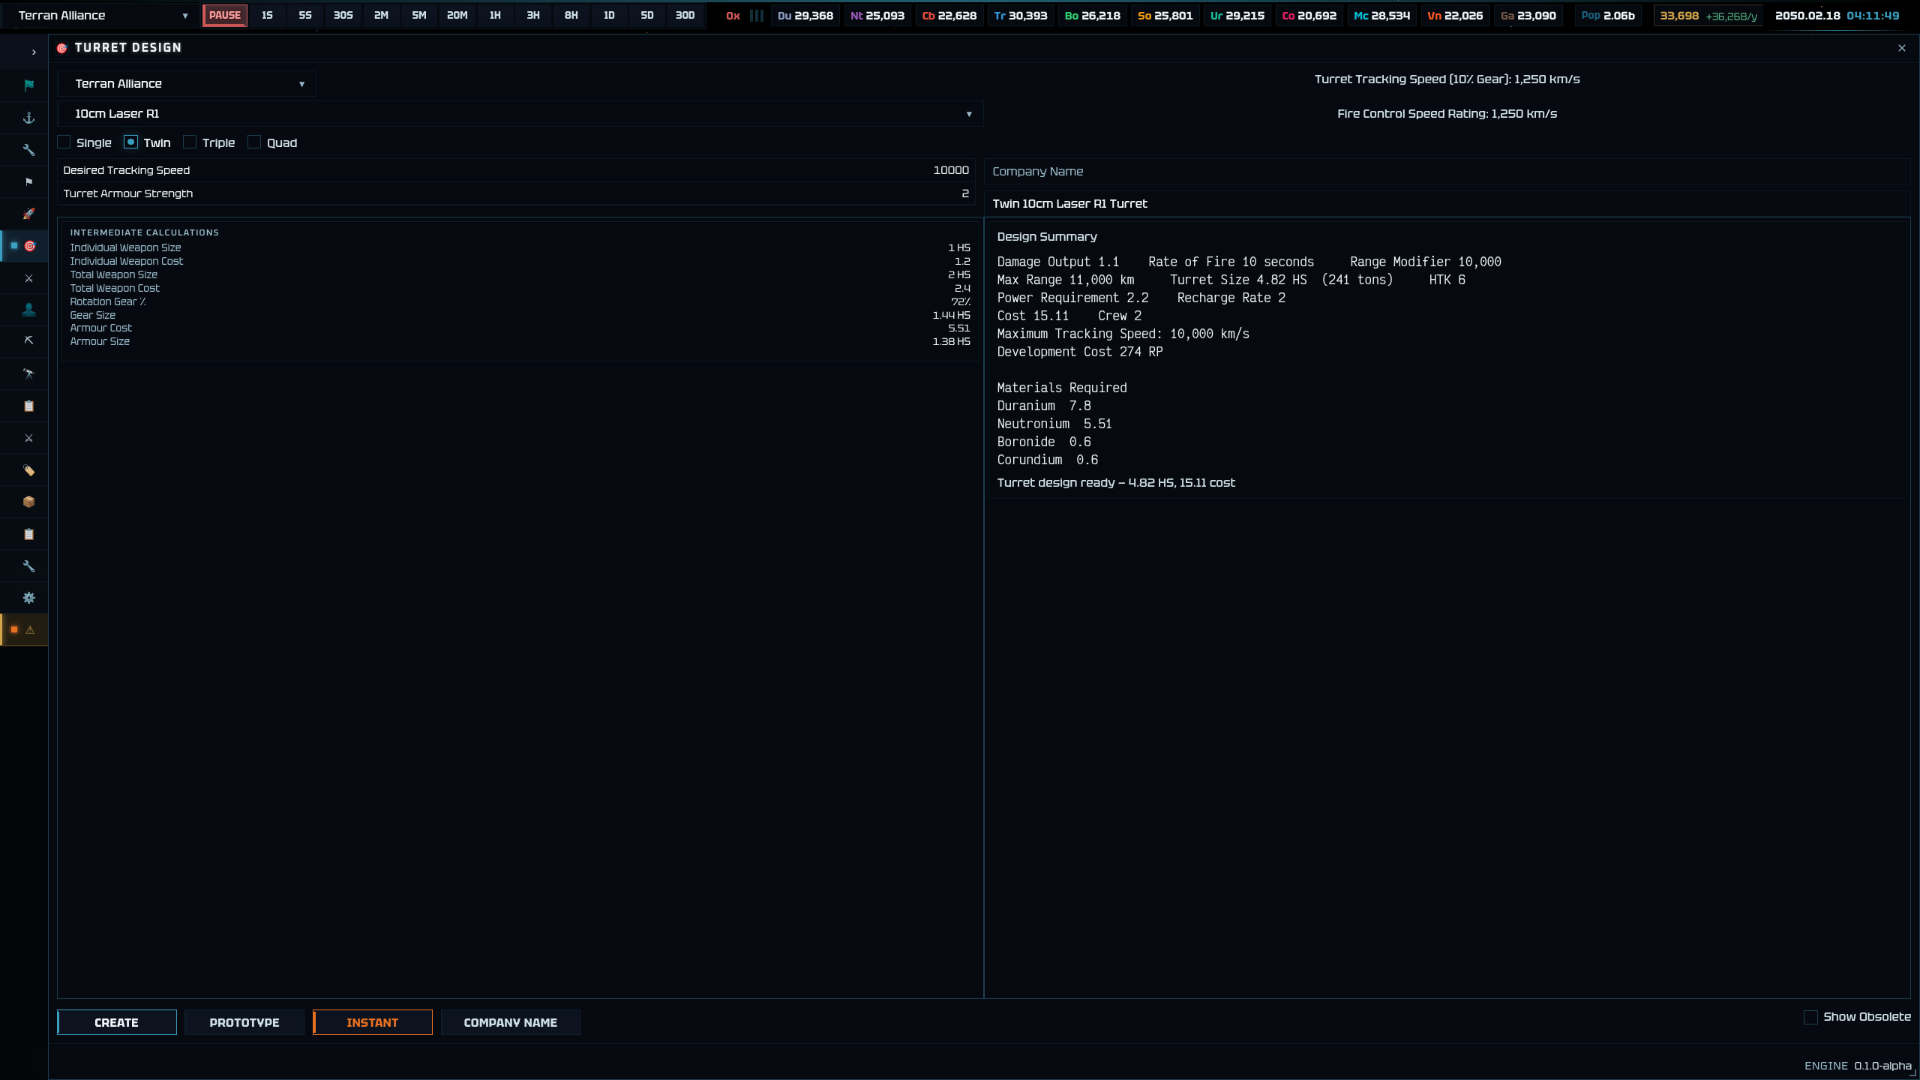This screenshot has height=1080, width=1920.
Task: Select the 3H time increment
Action: click(x=533, y=16)
